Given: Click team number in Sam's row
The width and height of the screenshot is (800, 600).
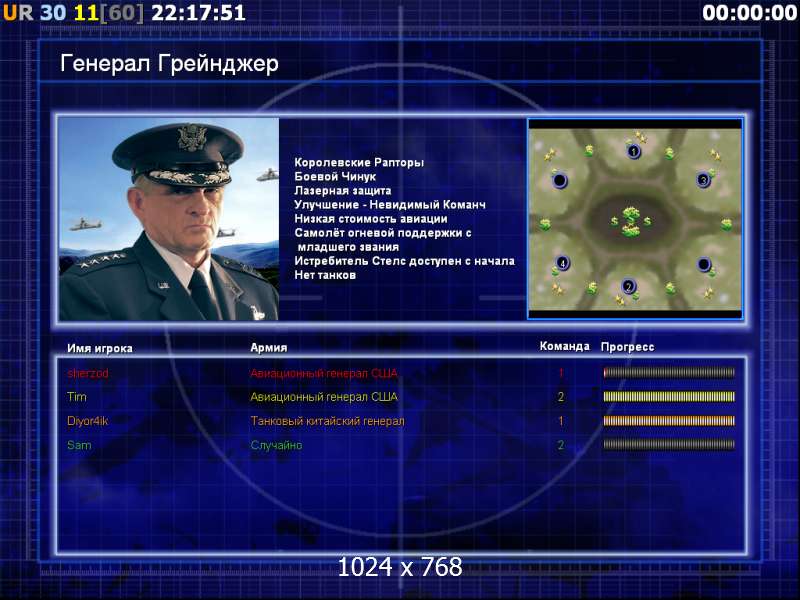Looking at the screenshot, I should click(x=561, y=445).
